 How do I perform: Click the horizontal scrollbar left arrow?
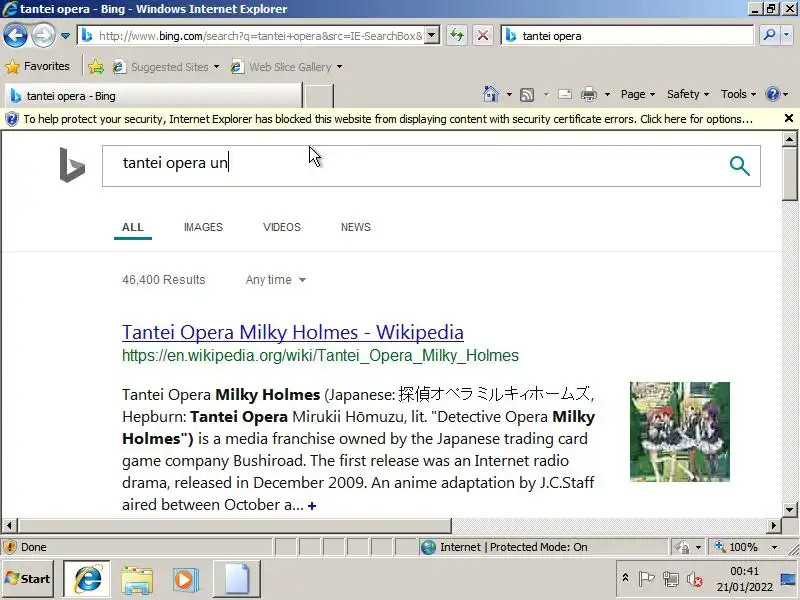[9, 525]
